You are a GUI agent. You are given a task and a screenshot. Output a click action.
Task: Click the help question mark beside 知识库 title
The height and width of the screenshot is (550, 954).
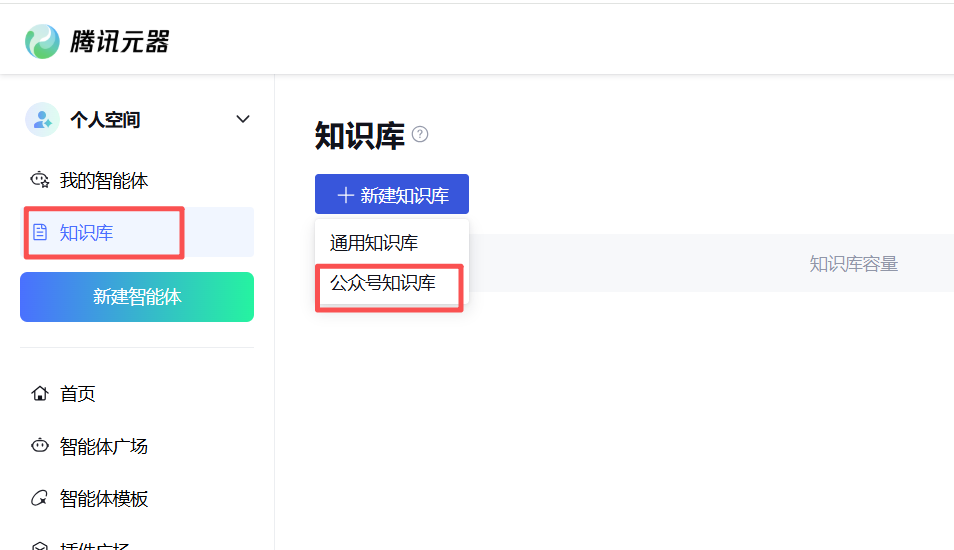420,134
